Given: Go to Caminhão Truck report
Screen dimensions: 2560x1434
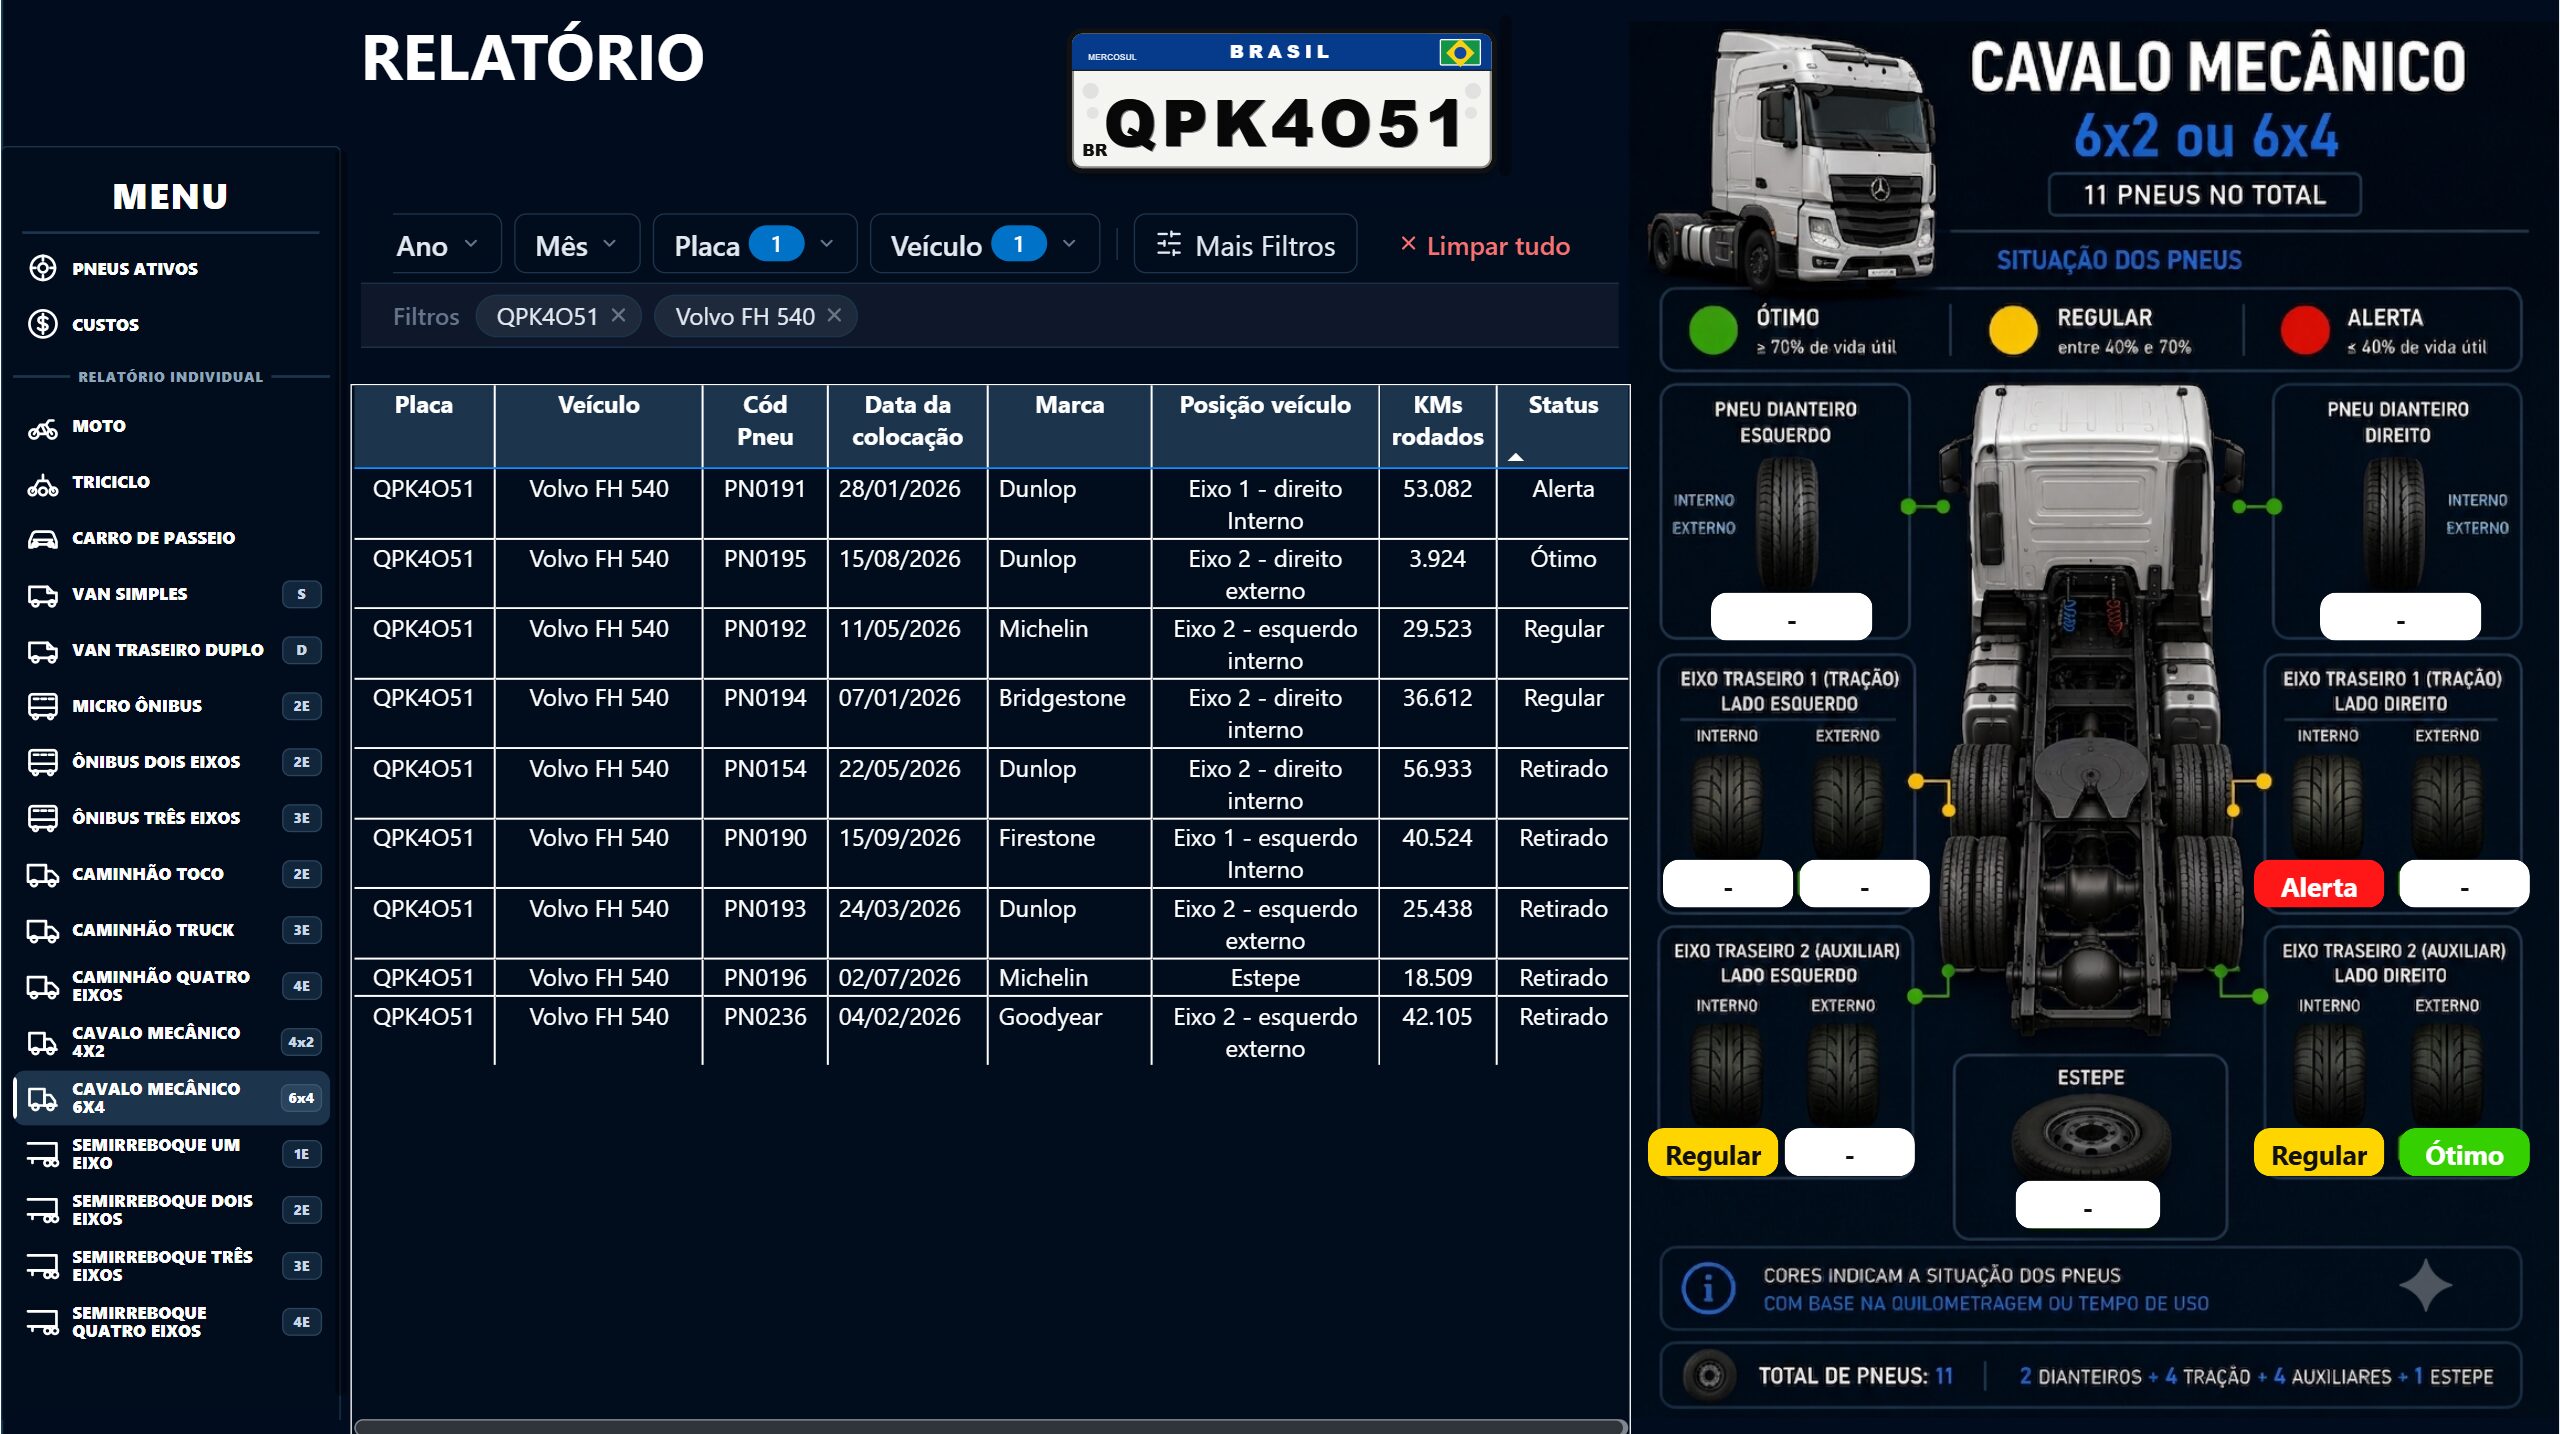Looking at the screenshot, I should [x=172, y=930].
